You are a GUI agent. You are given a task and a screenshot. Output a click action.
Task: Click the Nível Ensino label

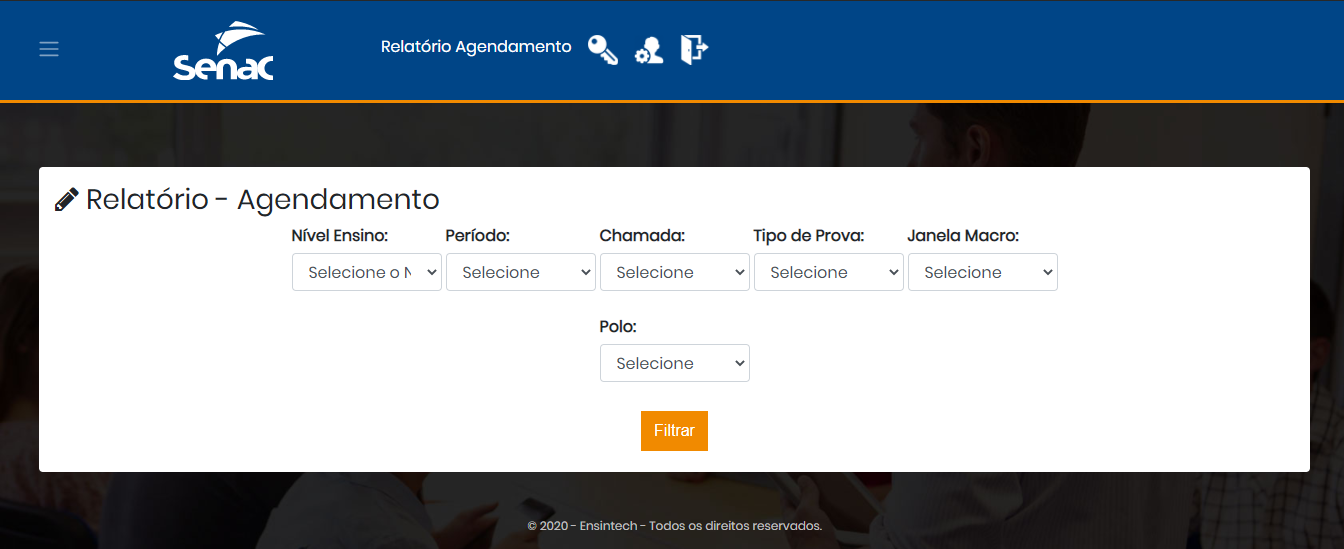click(340, 236)
